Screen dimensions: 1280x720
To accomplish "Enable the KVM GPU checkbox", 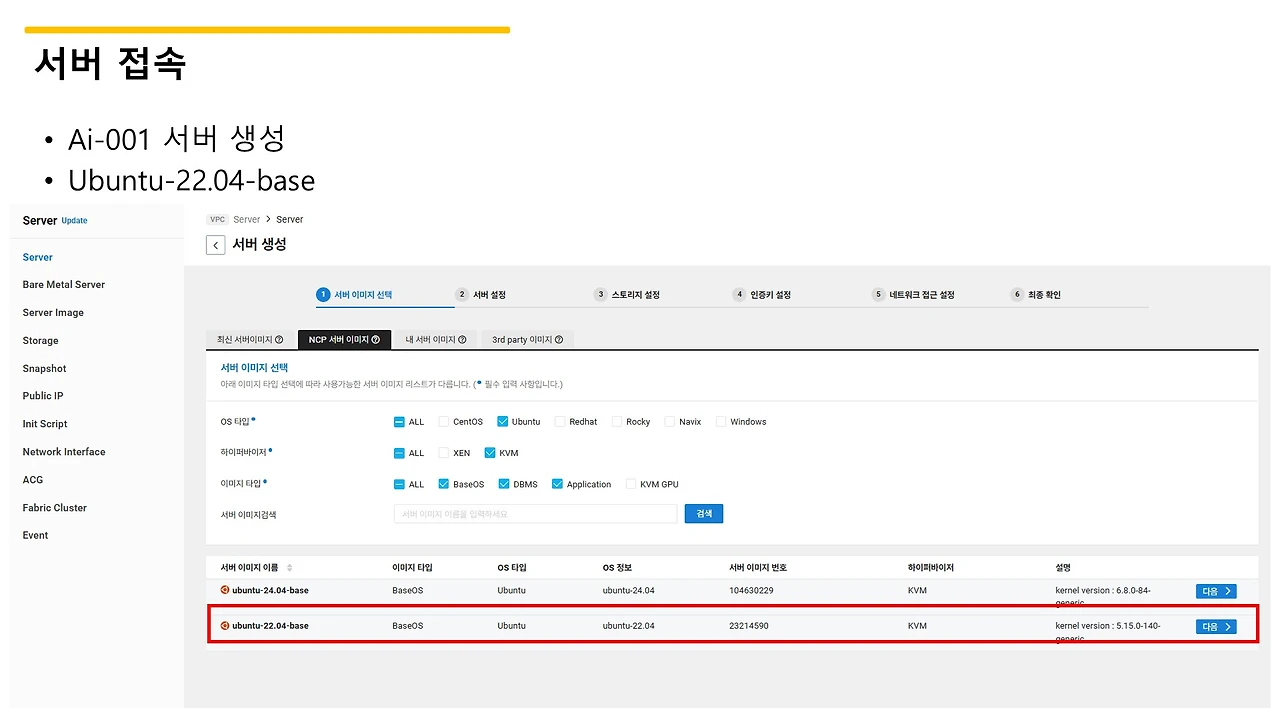I will click(631, 484).
